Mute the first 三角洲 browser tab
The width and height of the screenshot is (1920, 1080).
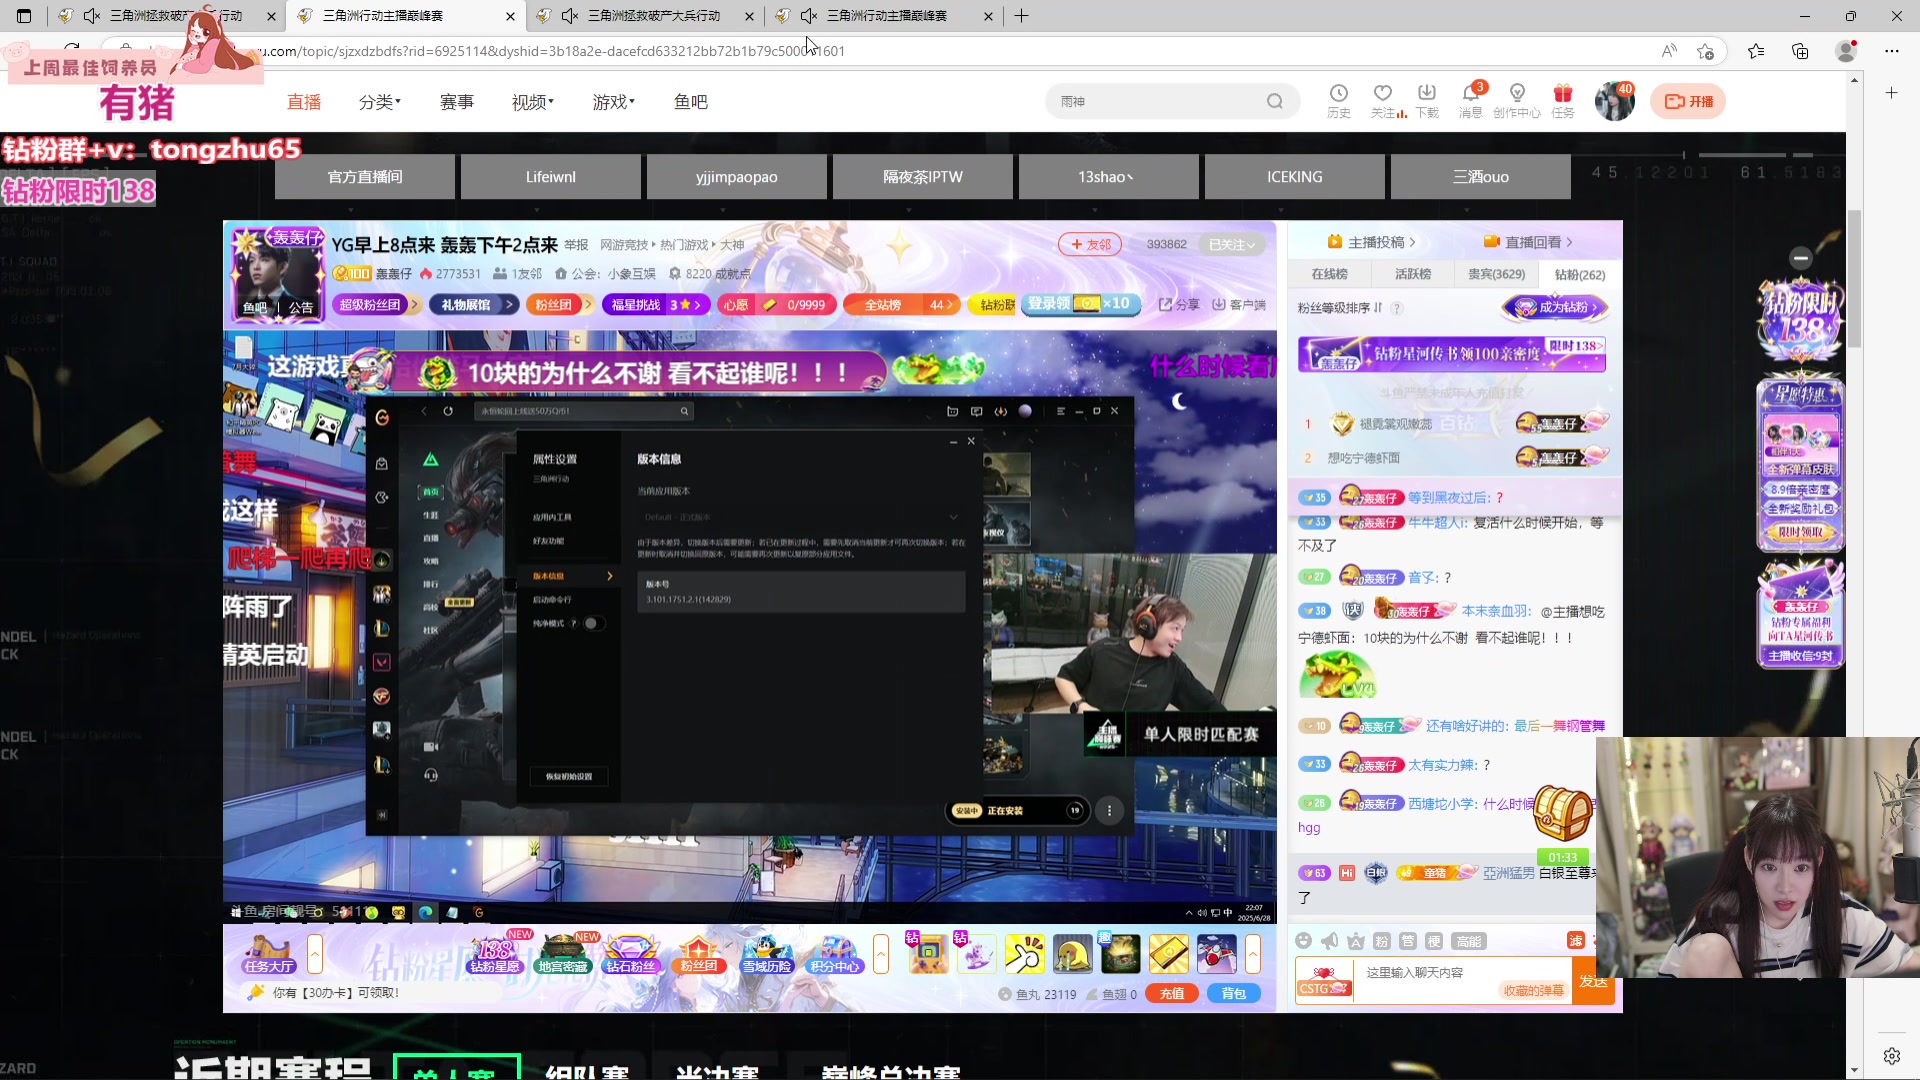(x=91, y=16)
